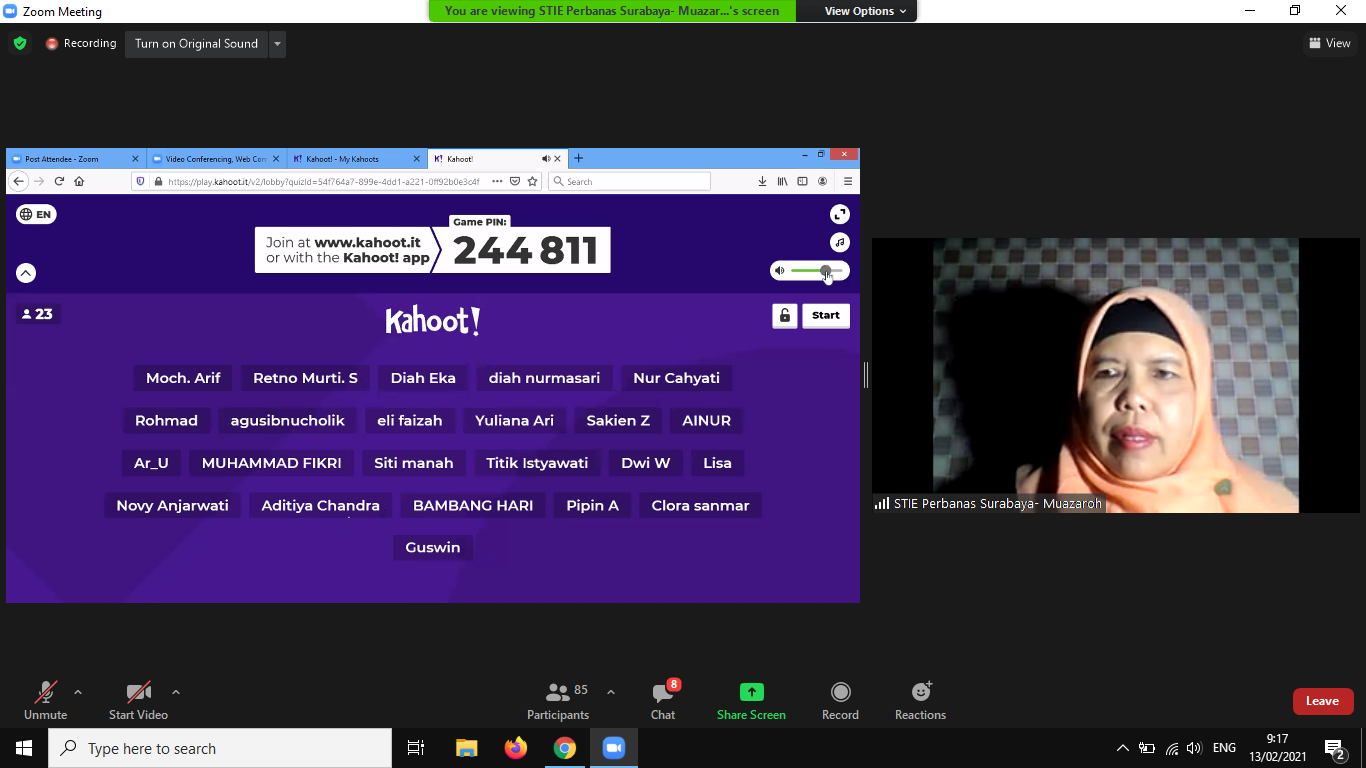1366x768 pixels.
Task: Open the View Options dropdown
Action: point(866,11)
